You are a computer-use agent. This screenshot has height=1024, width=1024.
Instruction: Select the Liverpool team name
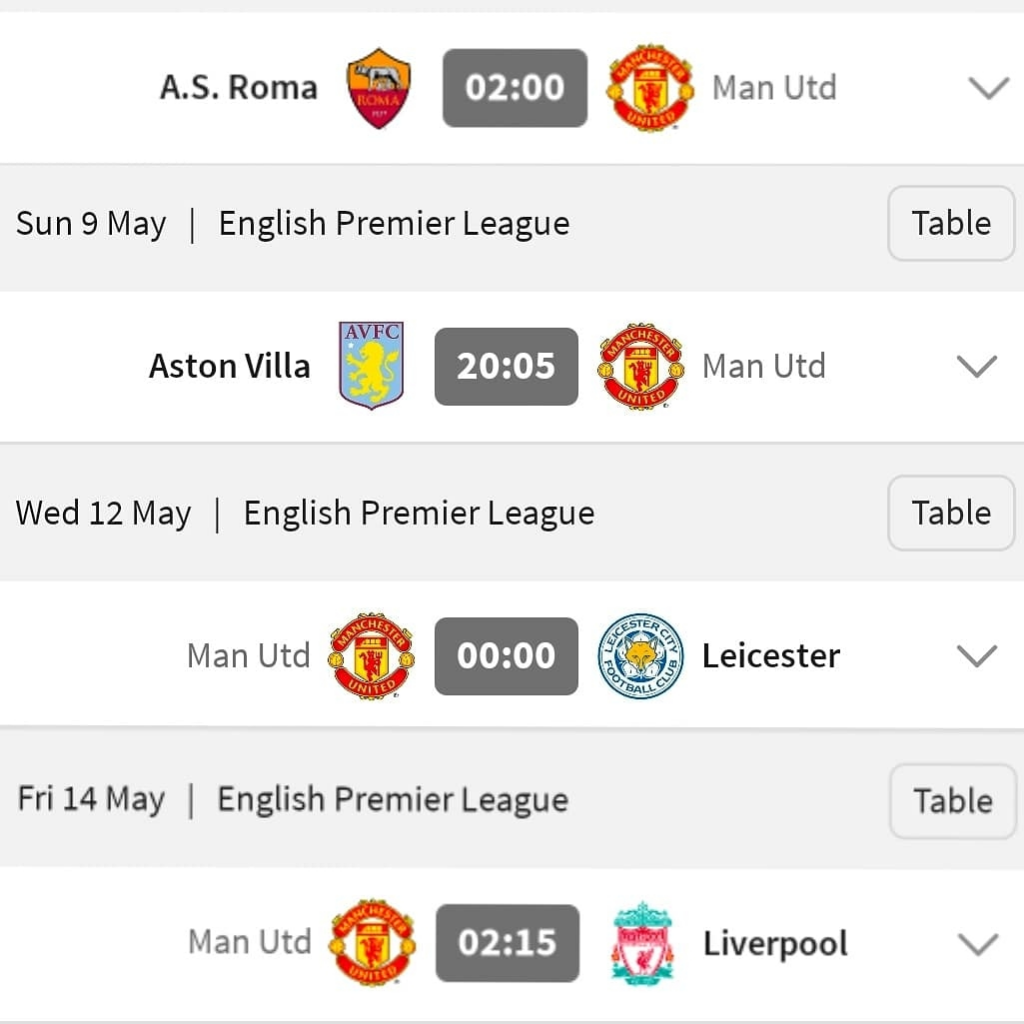(x=775, y=943)
